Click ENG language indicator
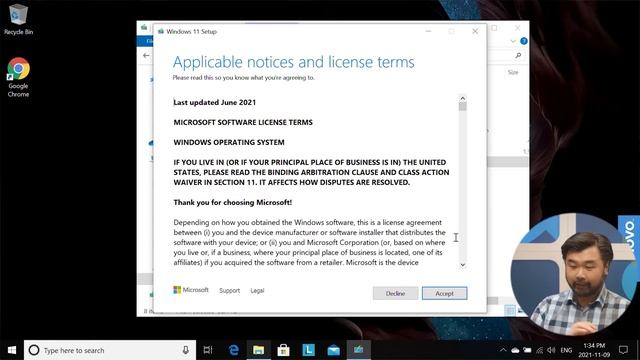This screenshot has height=360, width=640. pyautogui.click(x=566, y=350)
